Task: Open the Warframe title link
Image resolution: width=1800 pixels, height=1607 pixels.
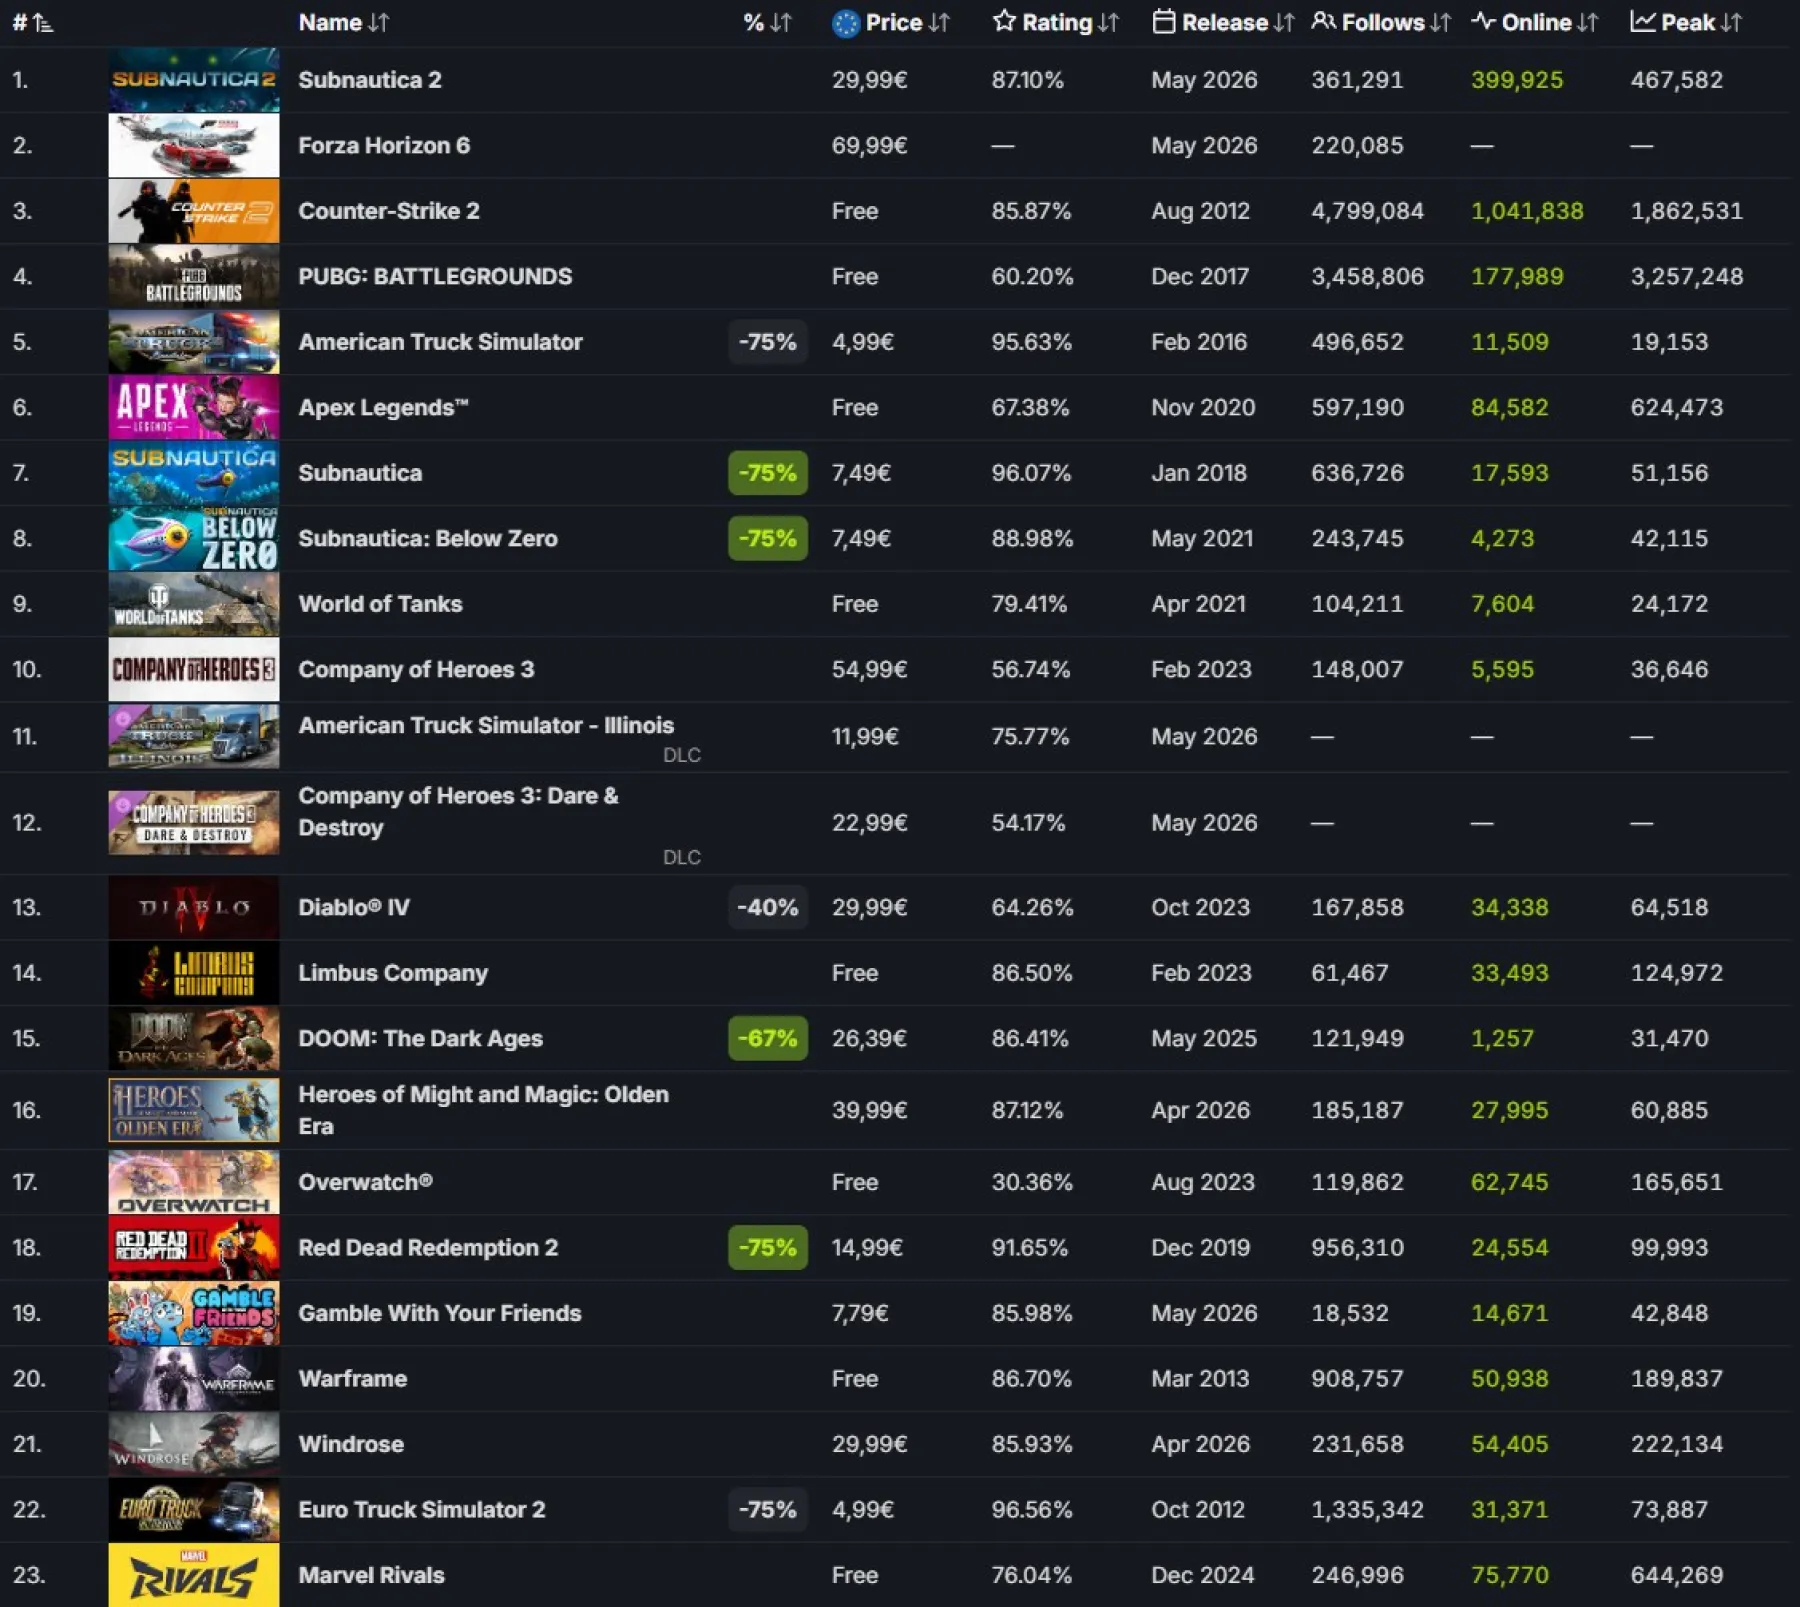Action: 352,1378
